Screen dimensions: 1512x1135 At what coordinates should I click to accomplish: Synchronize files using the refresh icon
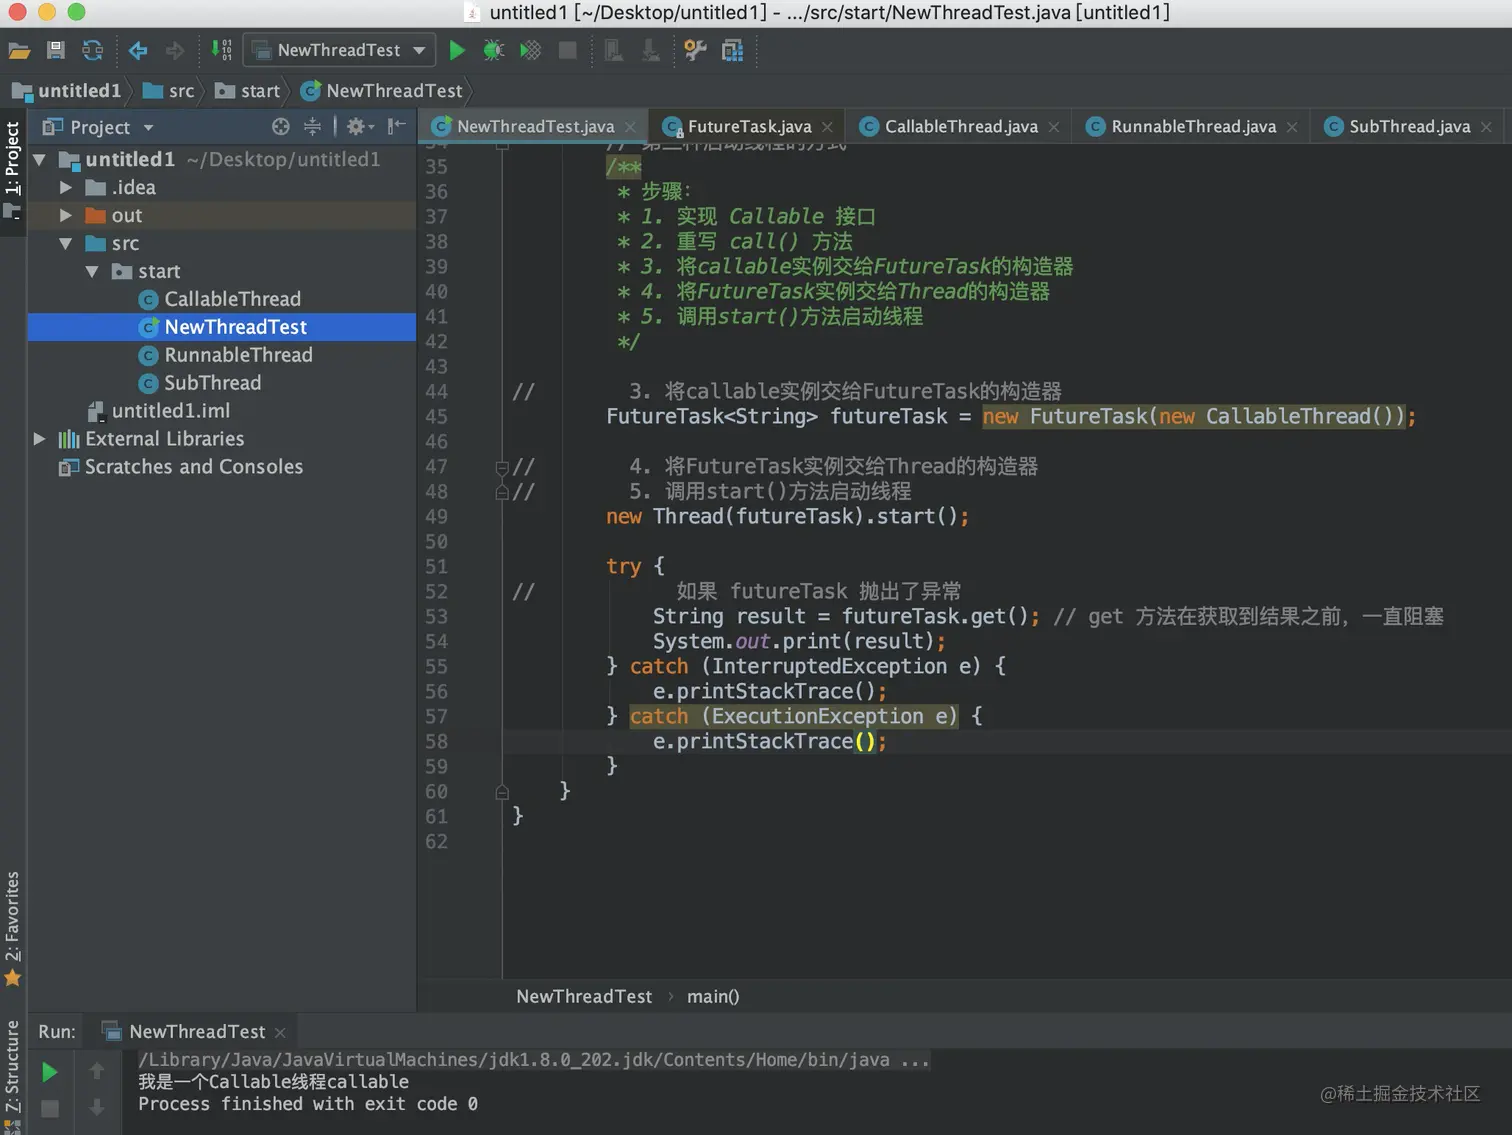[x=92, y=50]
